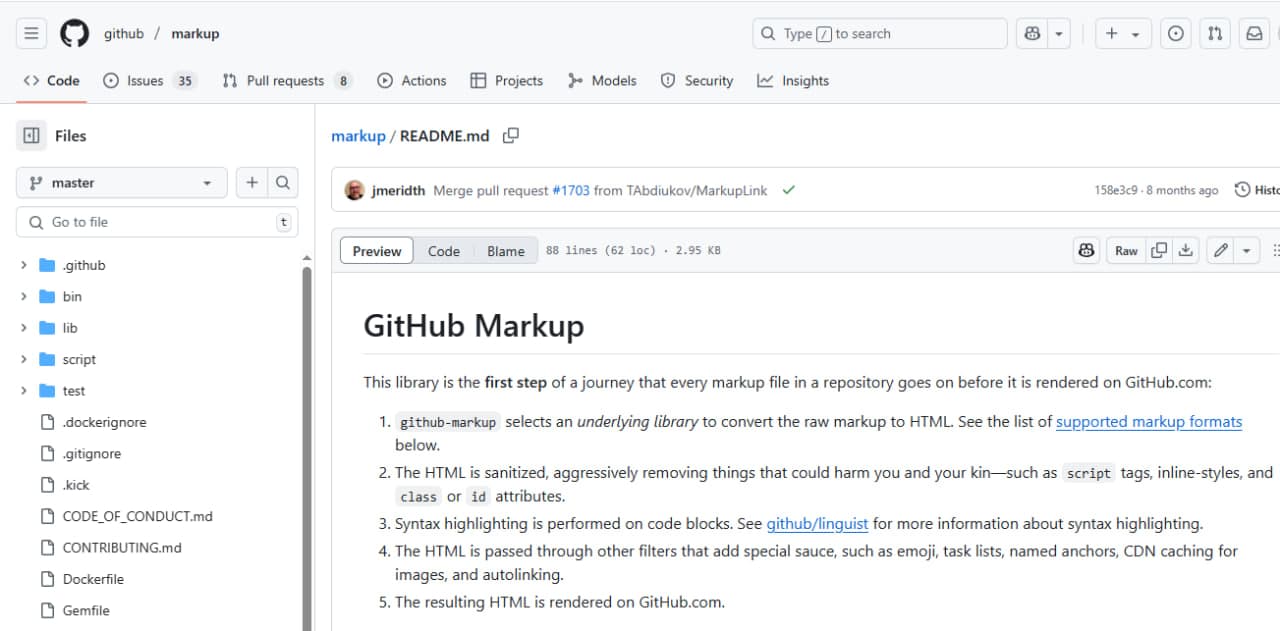Expand the bin folder chevron
Viewport: 1280px width, 631px height.
click(x=24, y=296)
